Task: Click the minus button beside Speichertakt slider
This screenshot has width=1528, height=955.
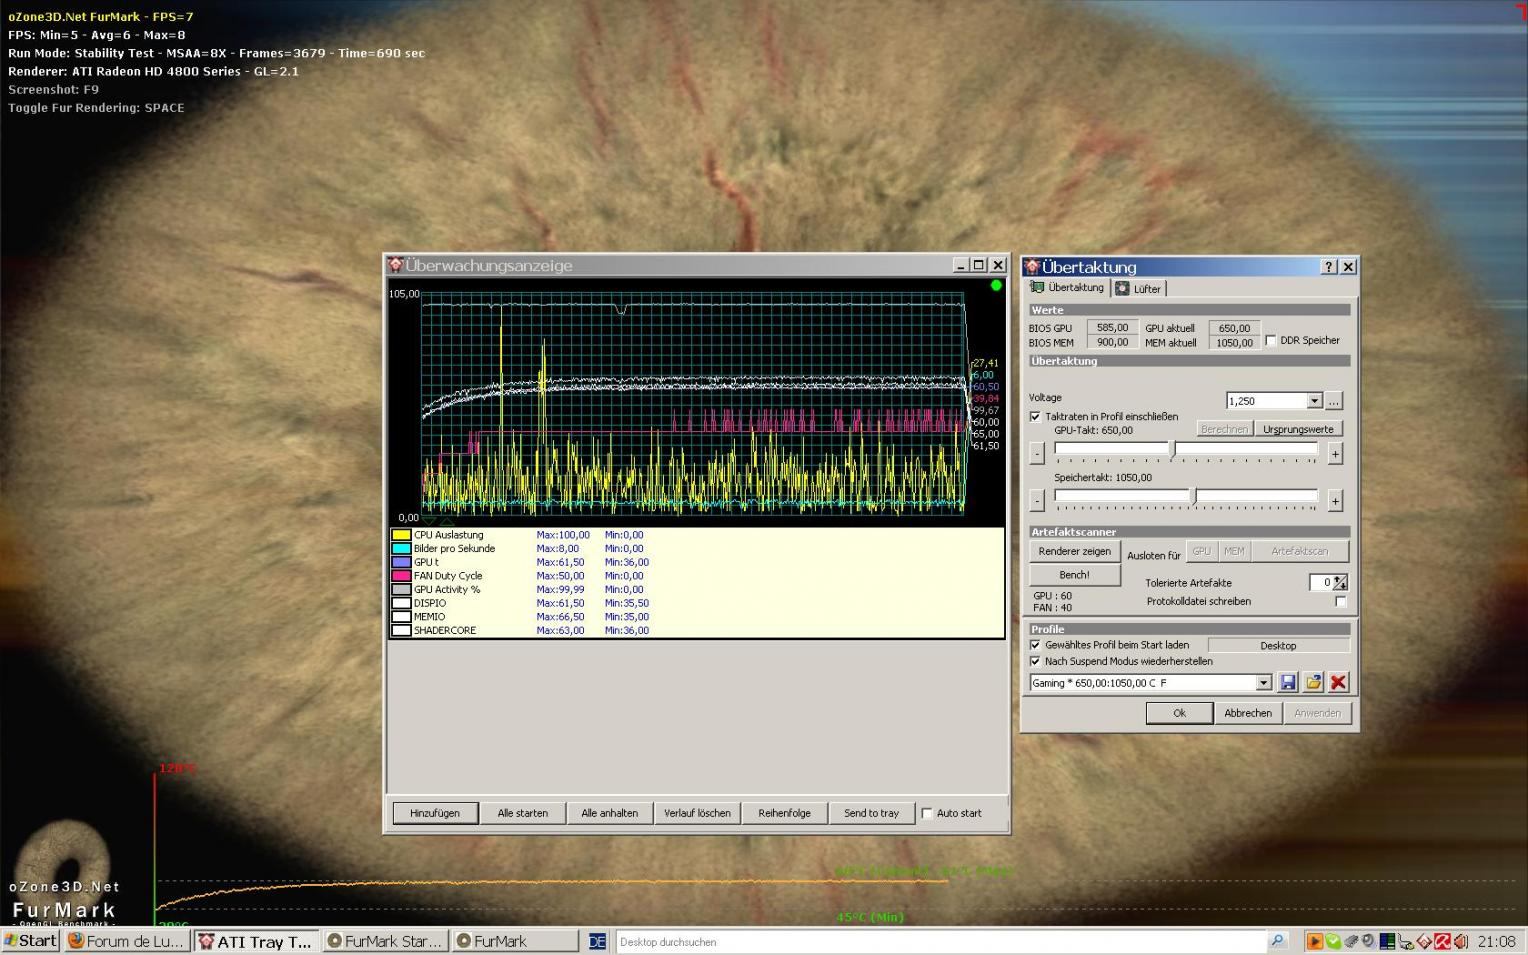Action: [1037, 500]
